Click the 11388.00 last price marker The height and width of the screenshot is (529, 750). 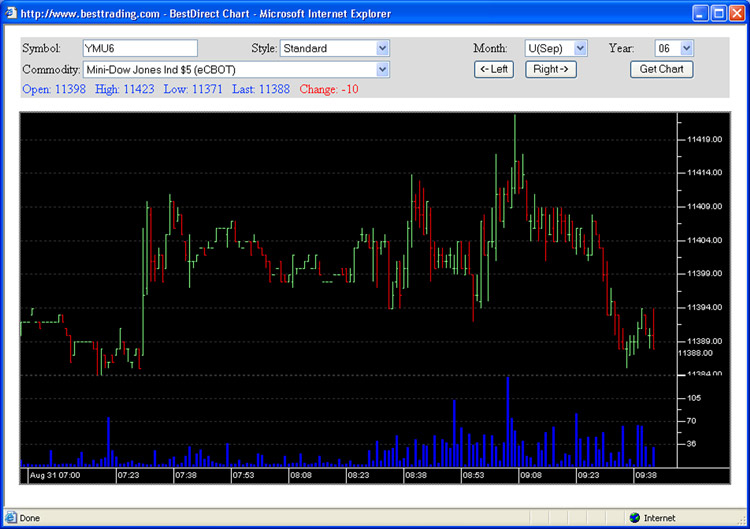tap(694, 353)
